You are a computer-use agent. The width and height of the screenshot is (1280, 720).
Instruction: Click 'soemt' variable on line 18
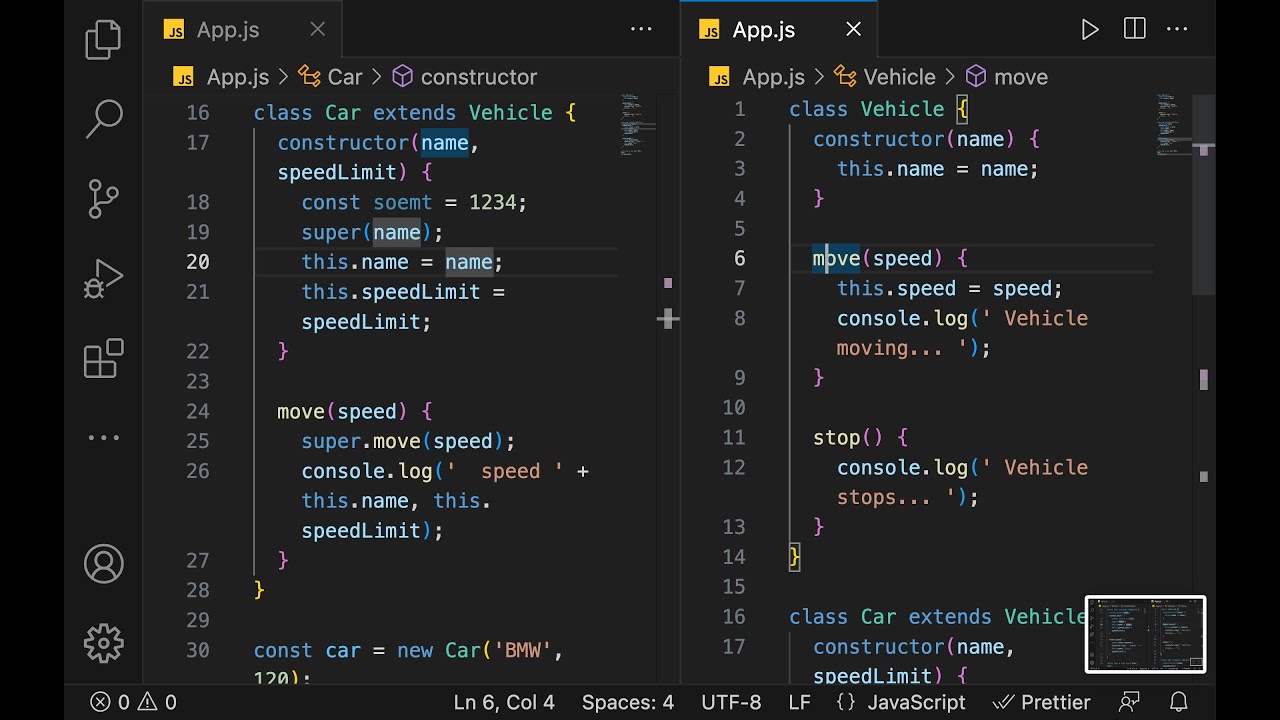403,202
